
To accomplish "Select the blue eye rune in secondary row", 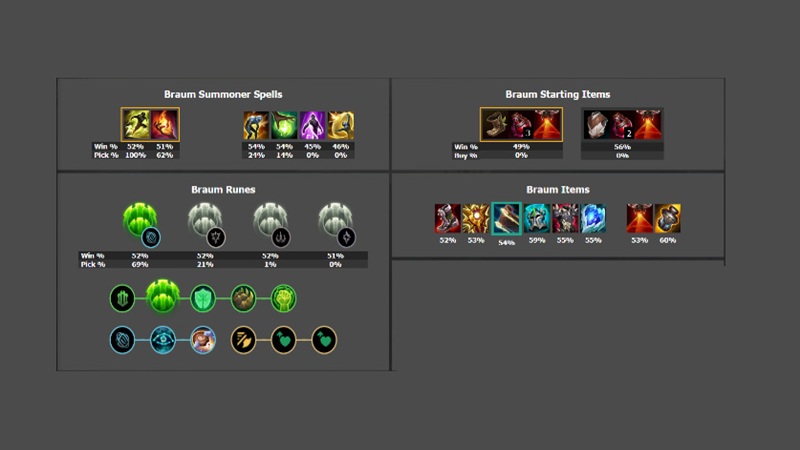I will click(x=163, y=340).
